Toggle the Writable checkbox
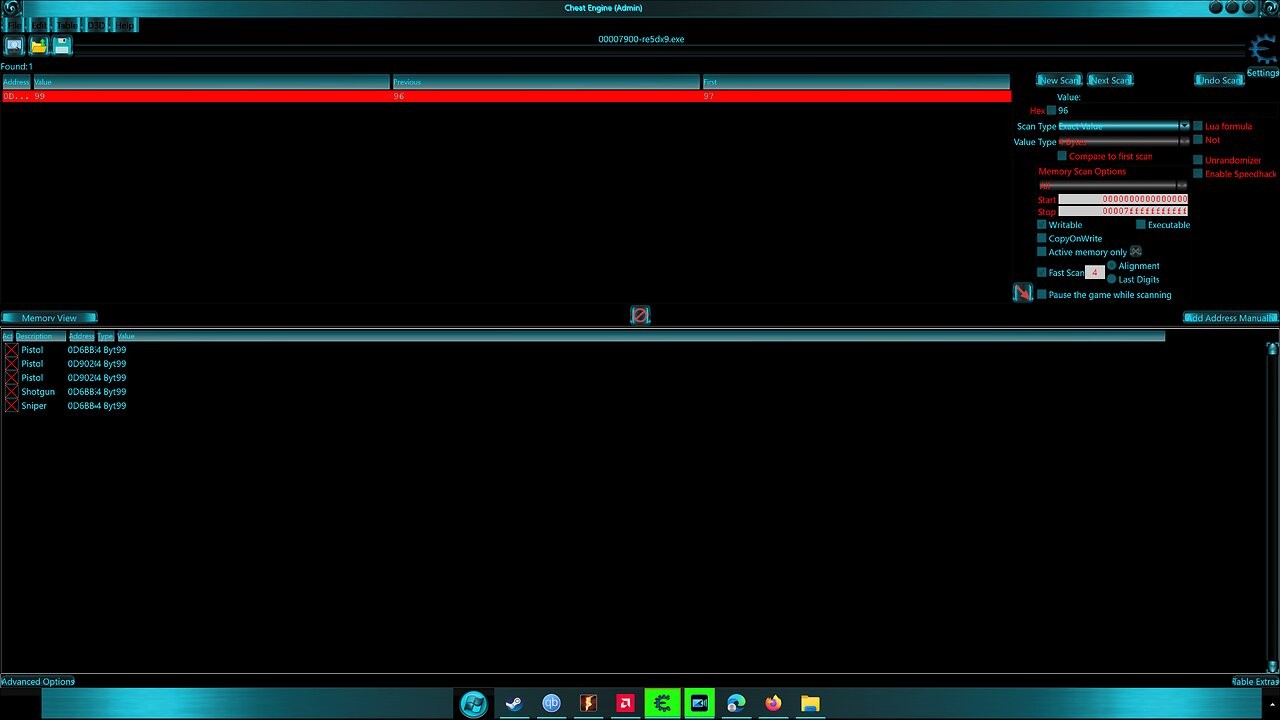The width and height of the screenshot is (1280, 720). (1042, 225)
